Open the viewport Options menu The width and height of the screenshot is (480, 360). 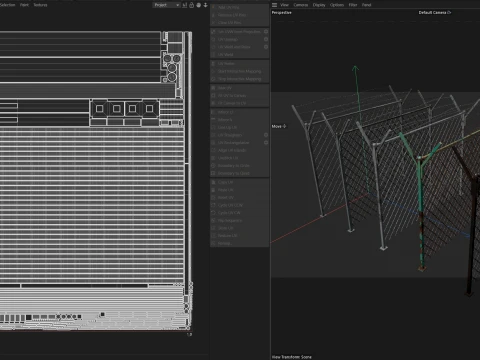[x=337, y=5]
